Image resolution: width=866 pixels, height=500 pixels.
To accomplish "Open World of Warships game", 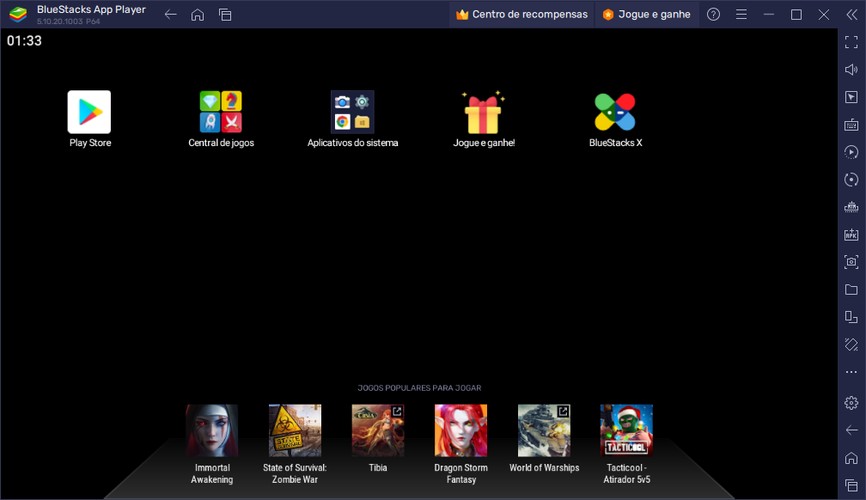I will tap(544, 430).
